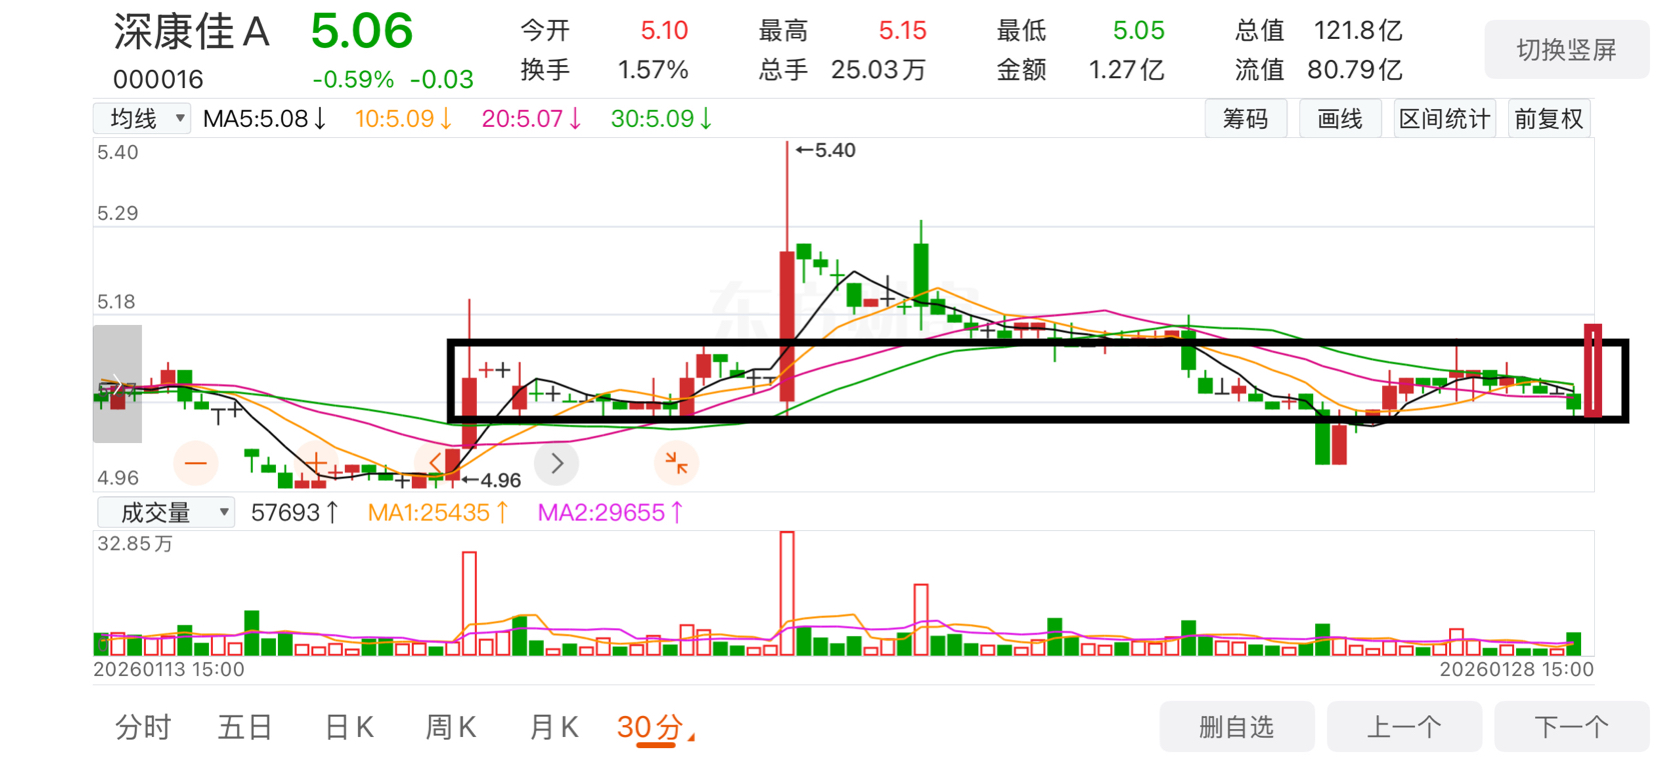
Task: Click the MA2:29655 volume average label
Action: [611, 513]
